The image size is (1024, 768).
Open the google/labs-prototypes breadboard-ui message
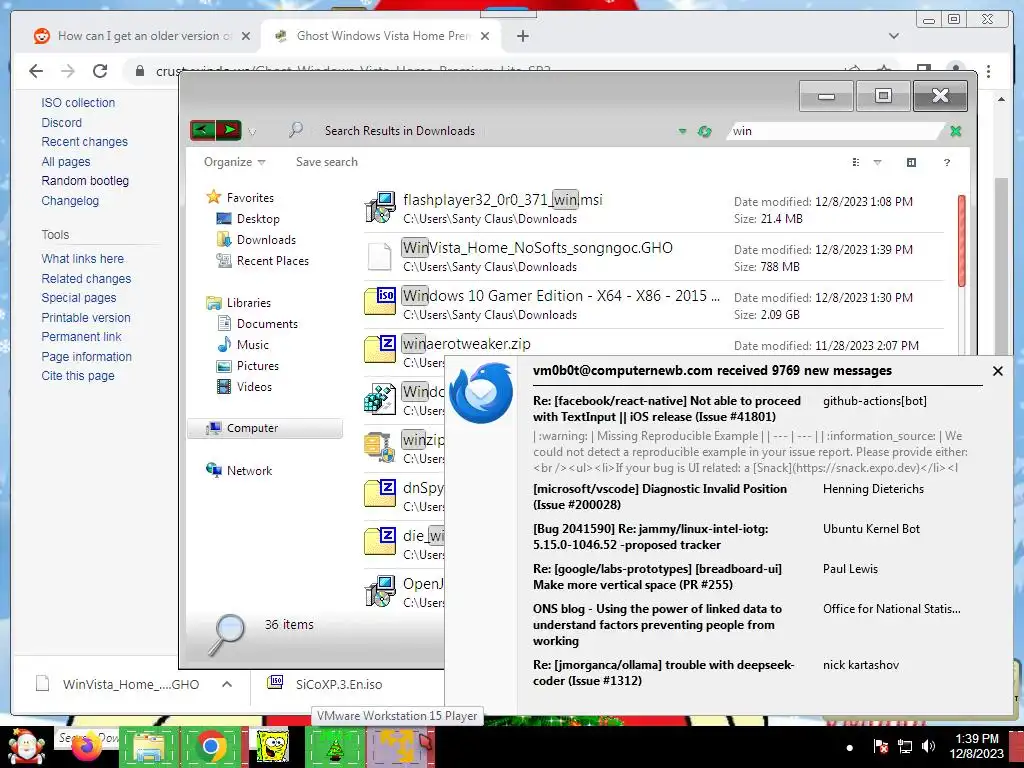[x=657, y=577]
